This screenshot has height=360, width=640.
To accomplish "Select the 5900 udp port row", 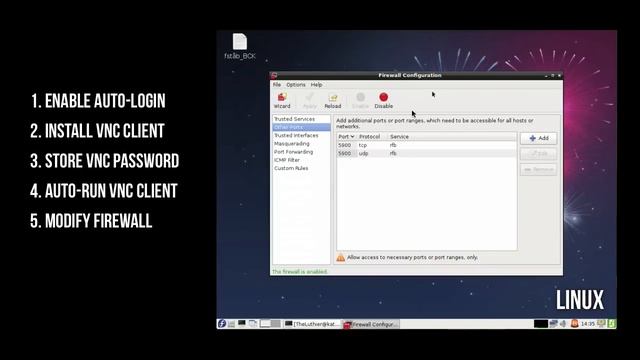I will click(x=427, y=153).
